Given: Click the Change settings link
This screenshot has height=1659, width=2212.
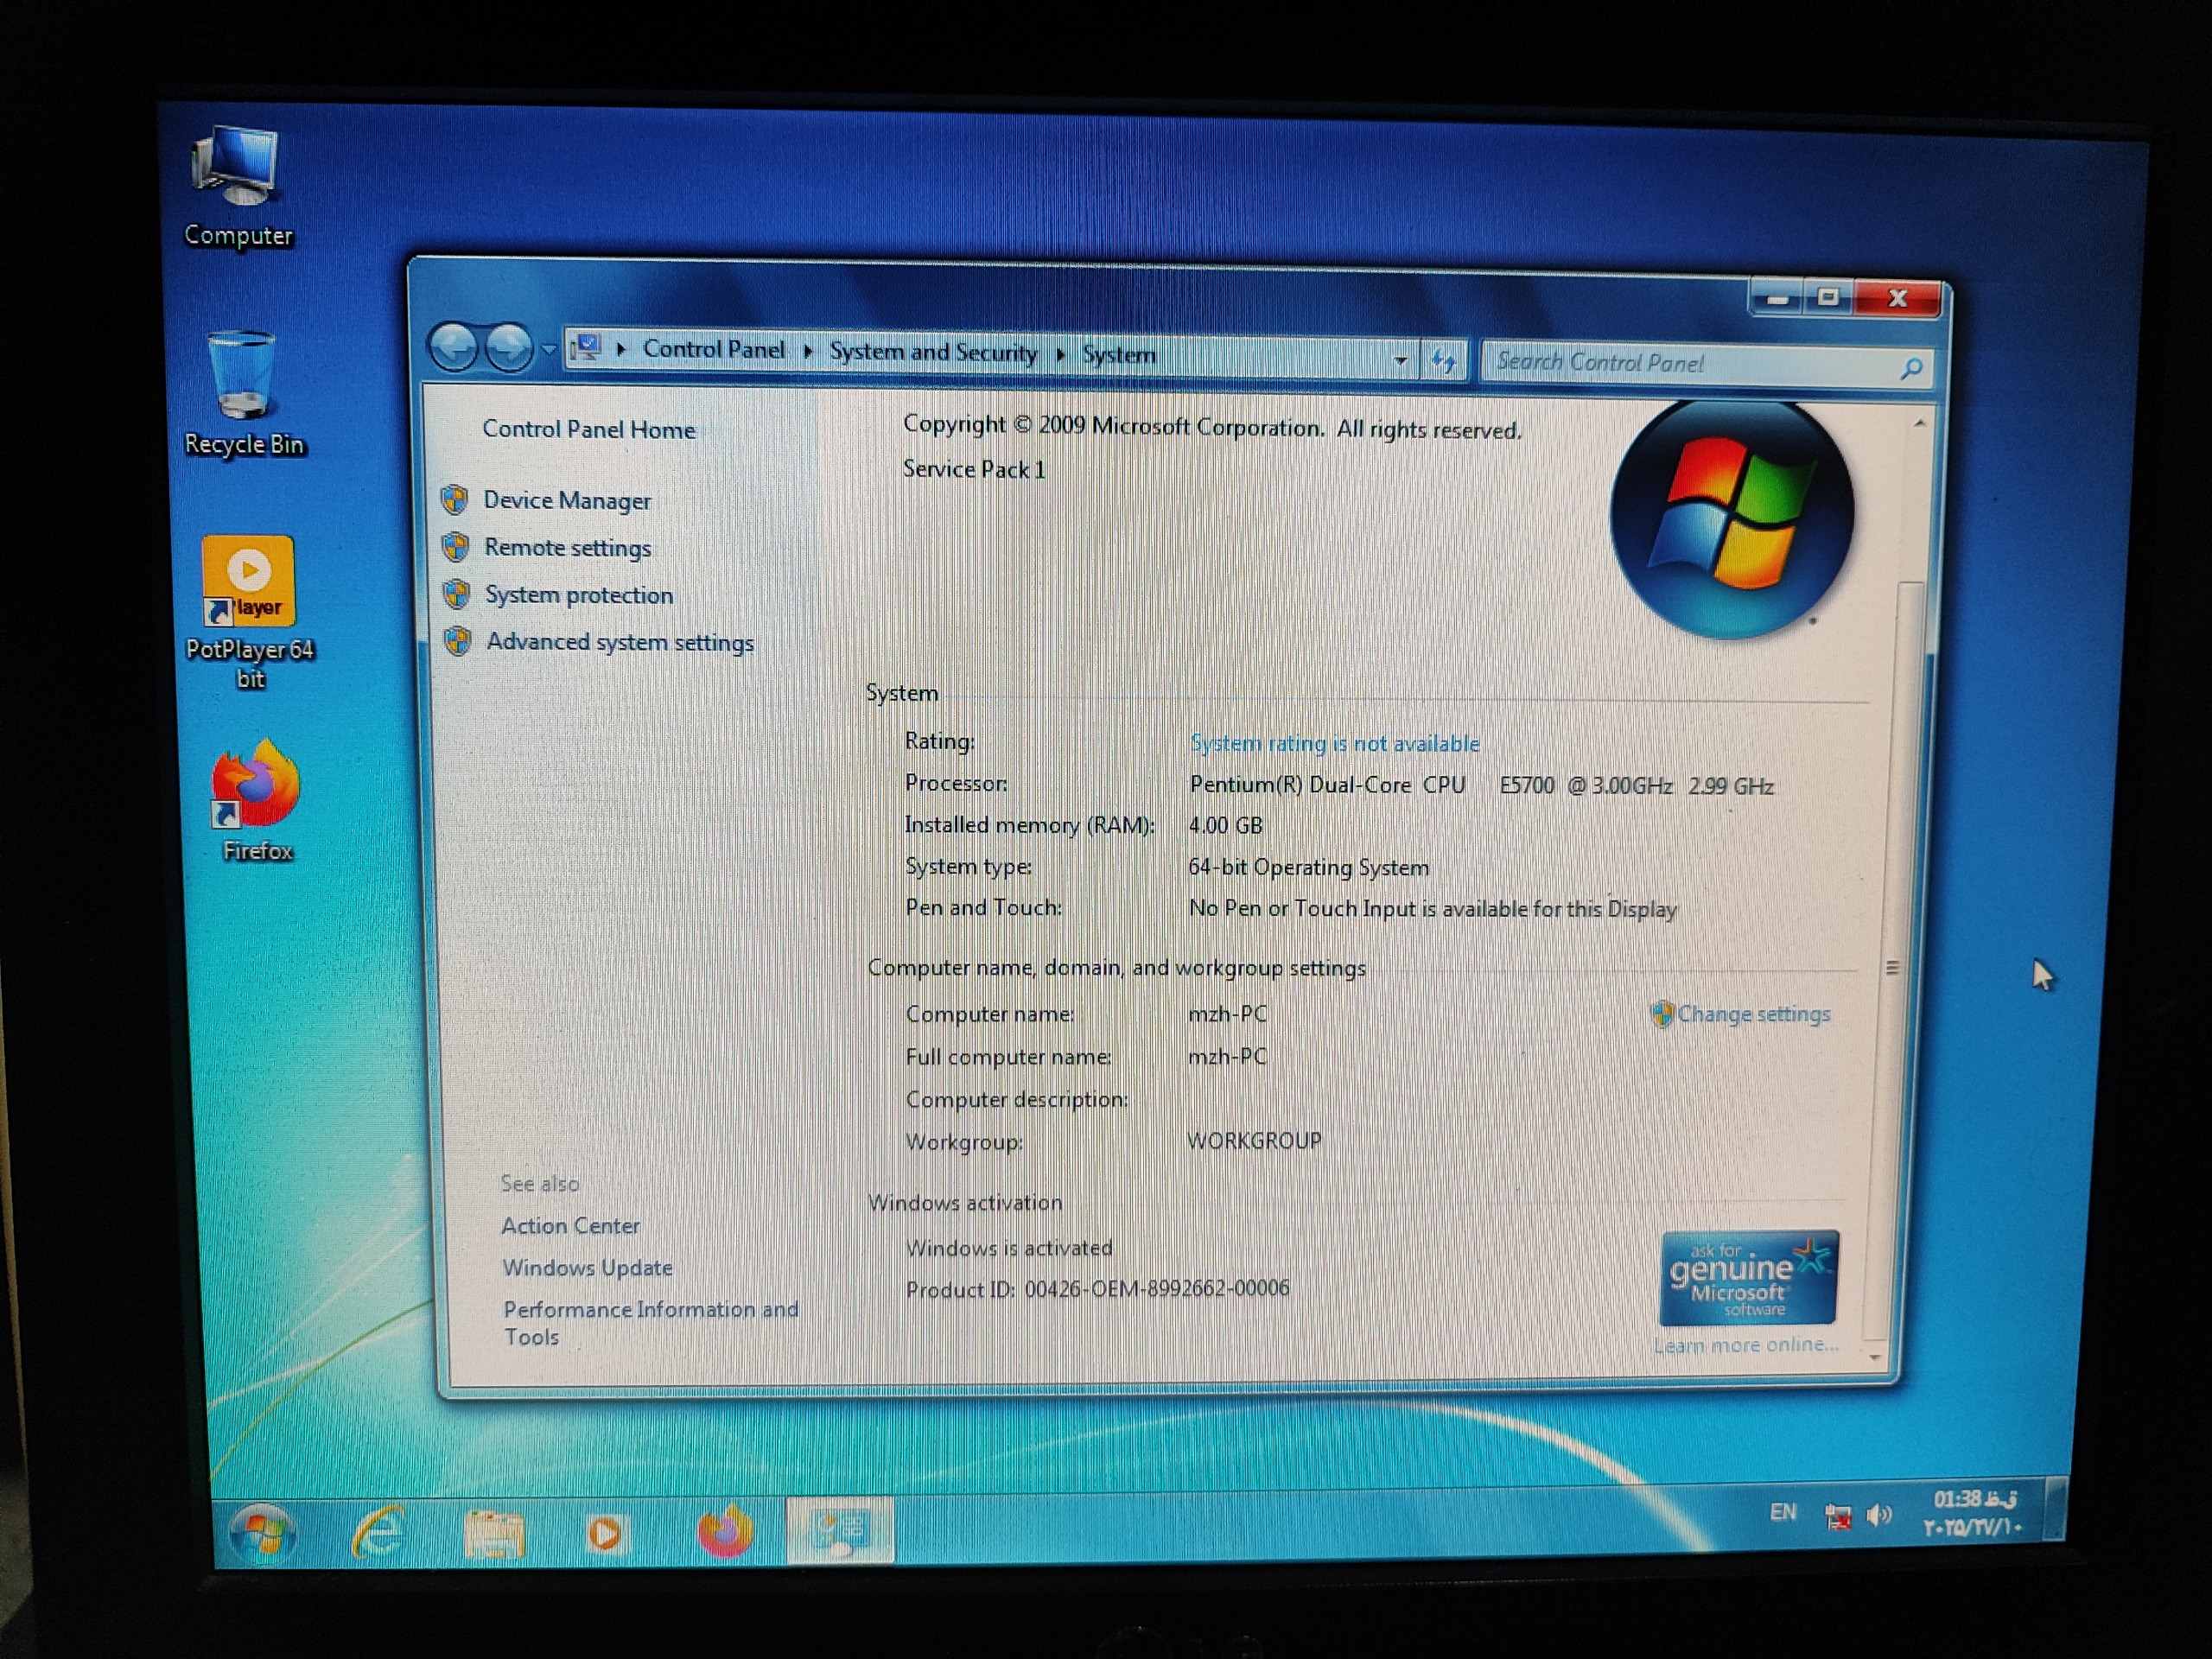Looking at the screenshot, I should click(1752, 1014).
